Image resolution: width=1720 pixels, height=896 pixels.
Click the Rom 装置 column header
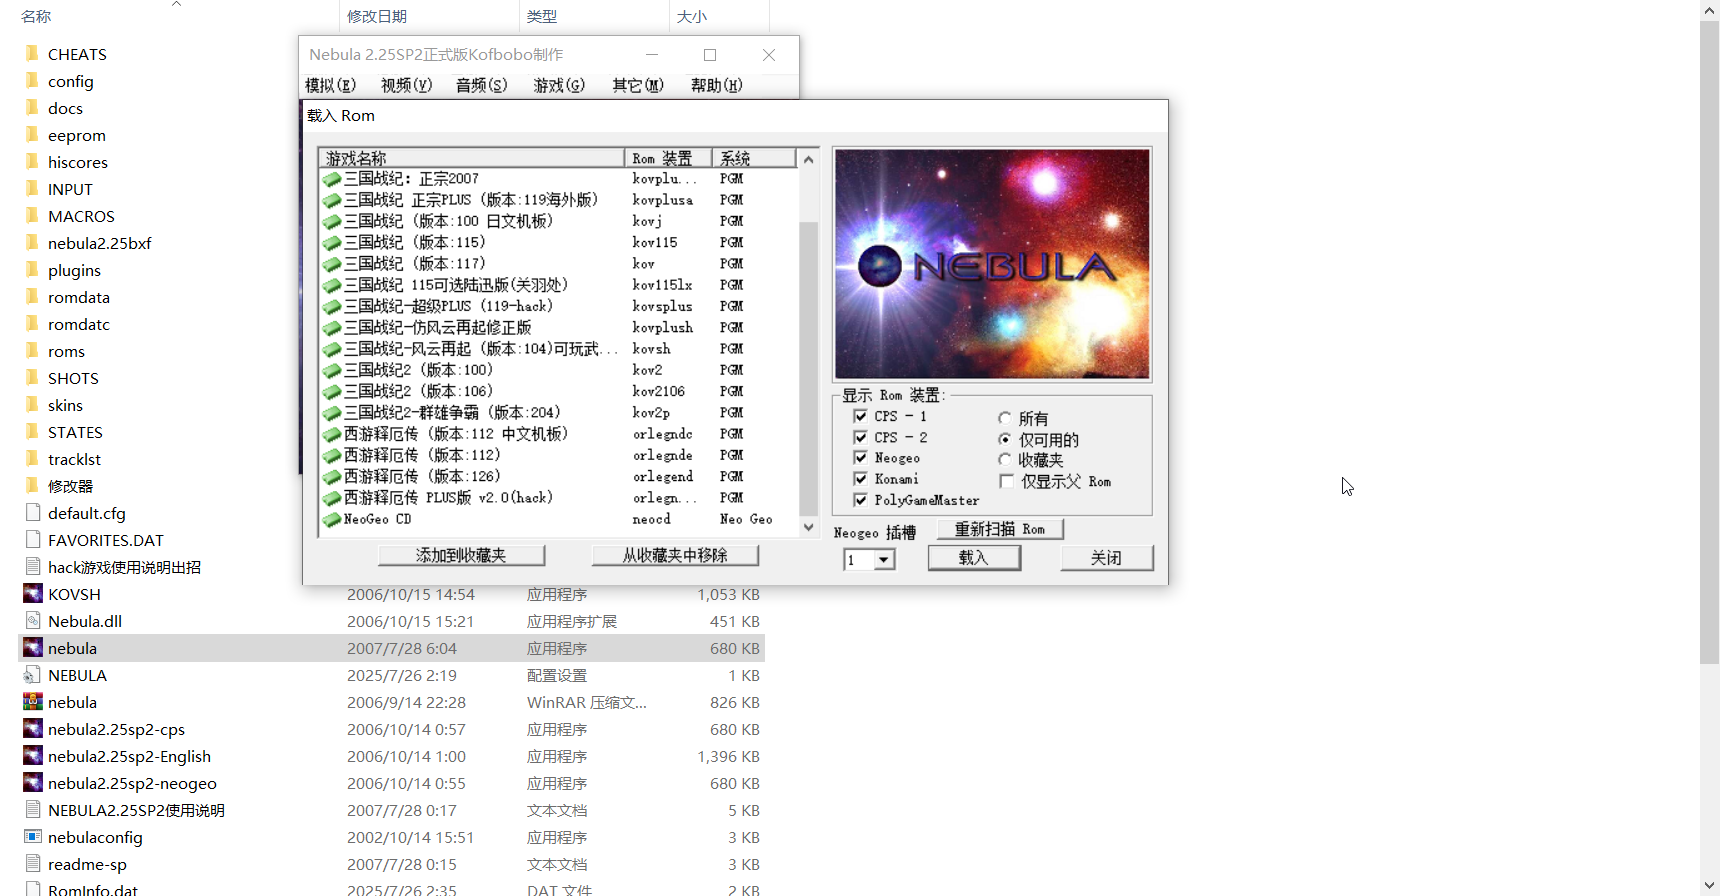[x=668, y=158]
